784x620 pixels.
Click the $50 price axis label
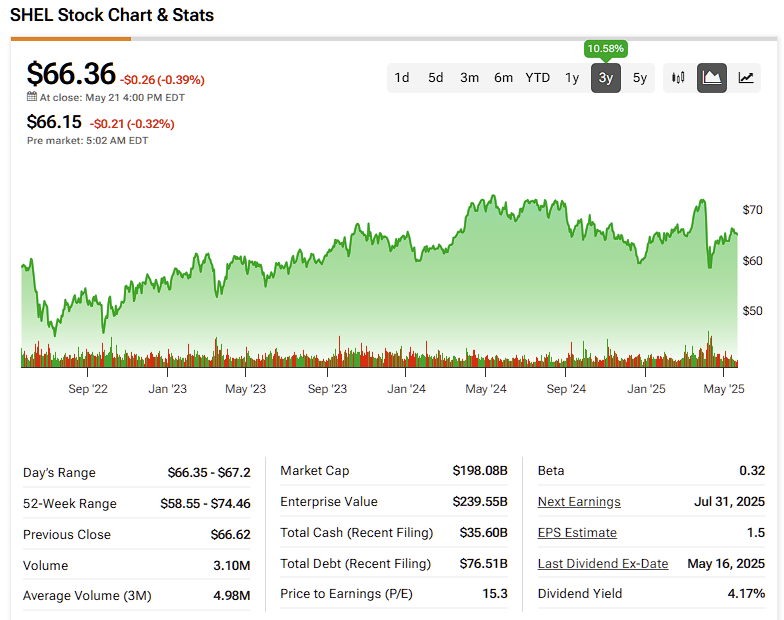pos(752,310)
